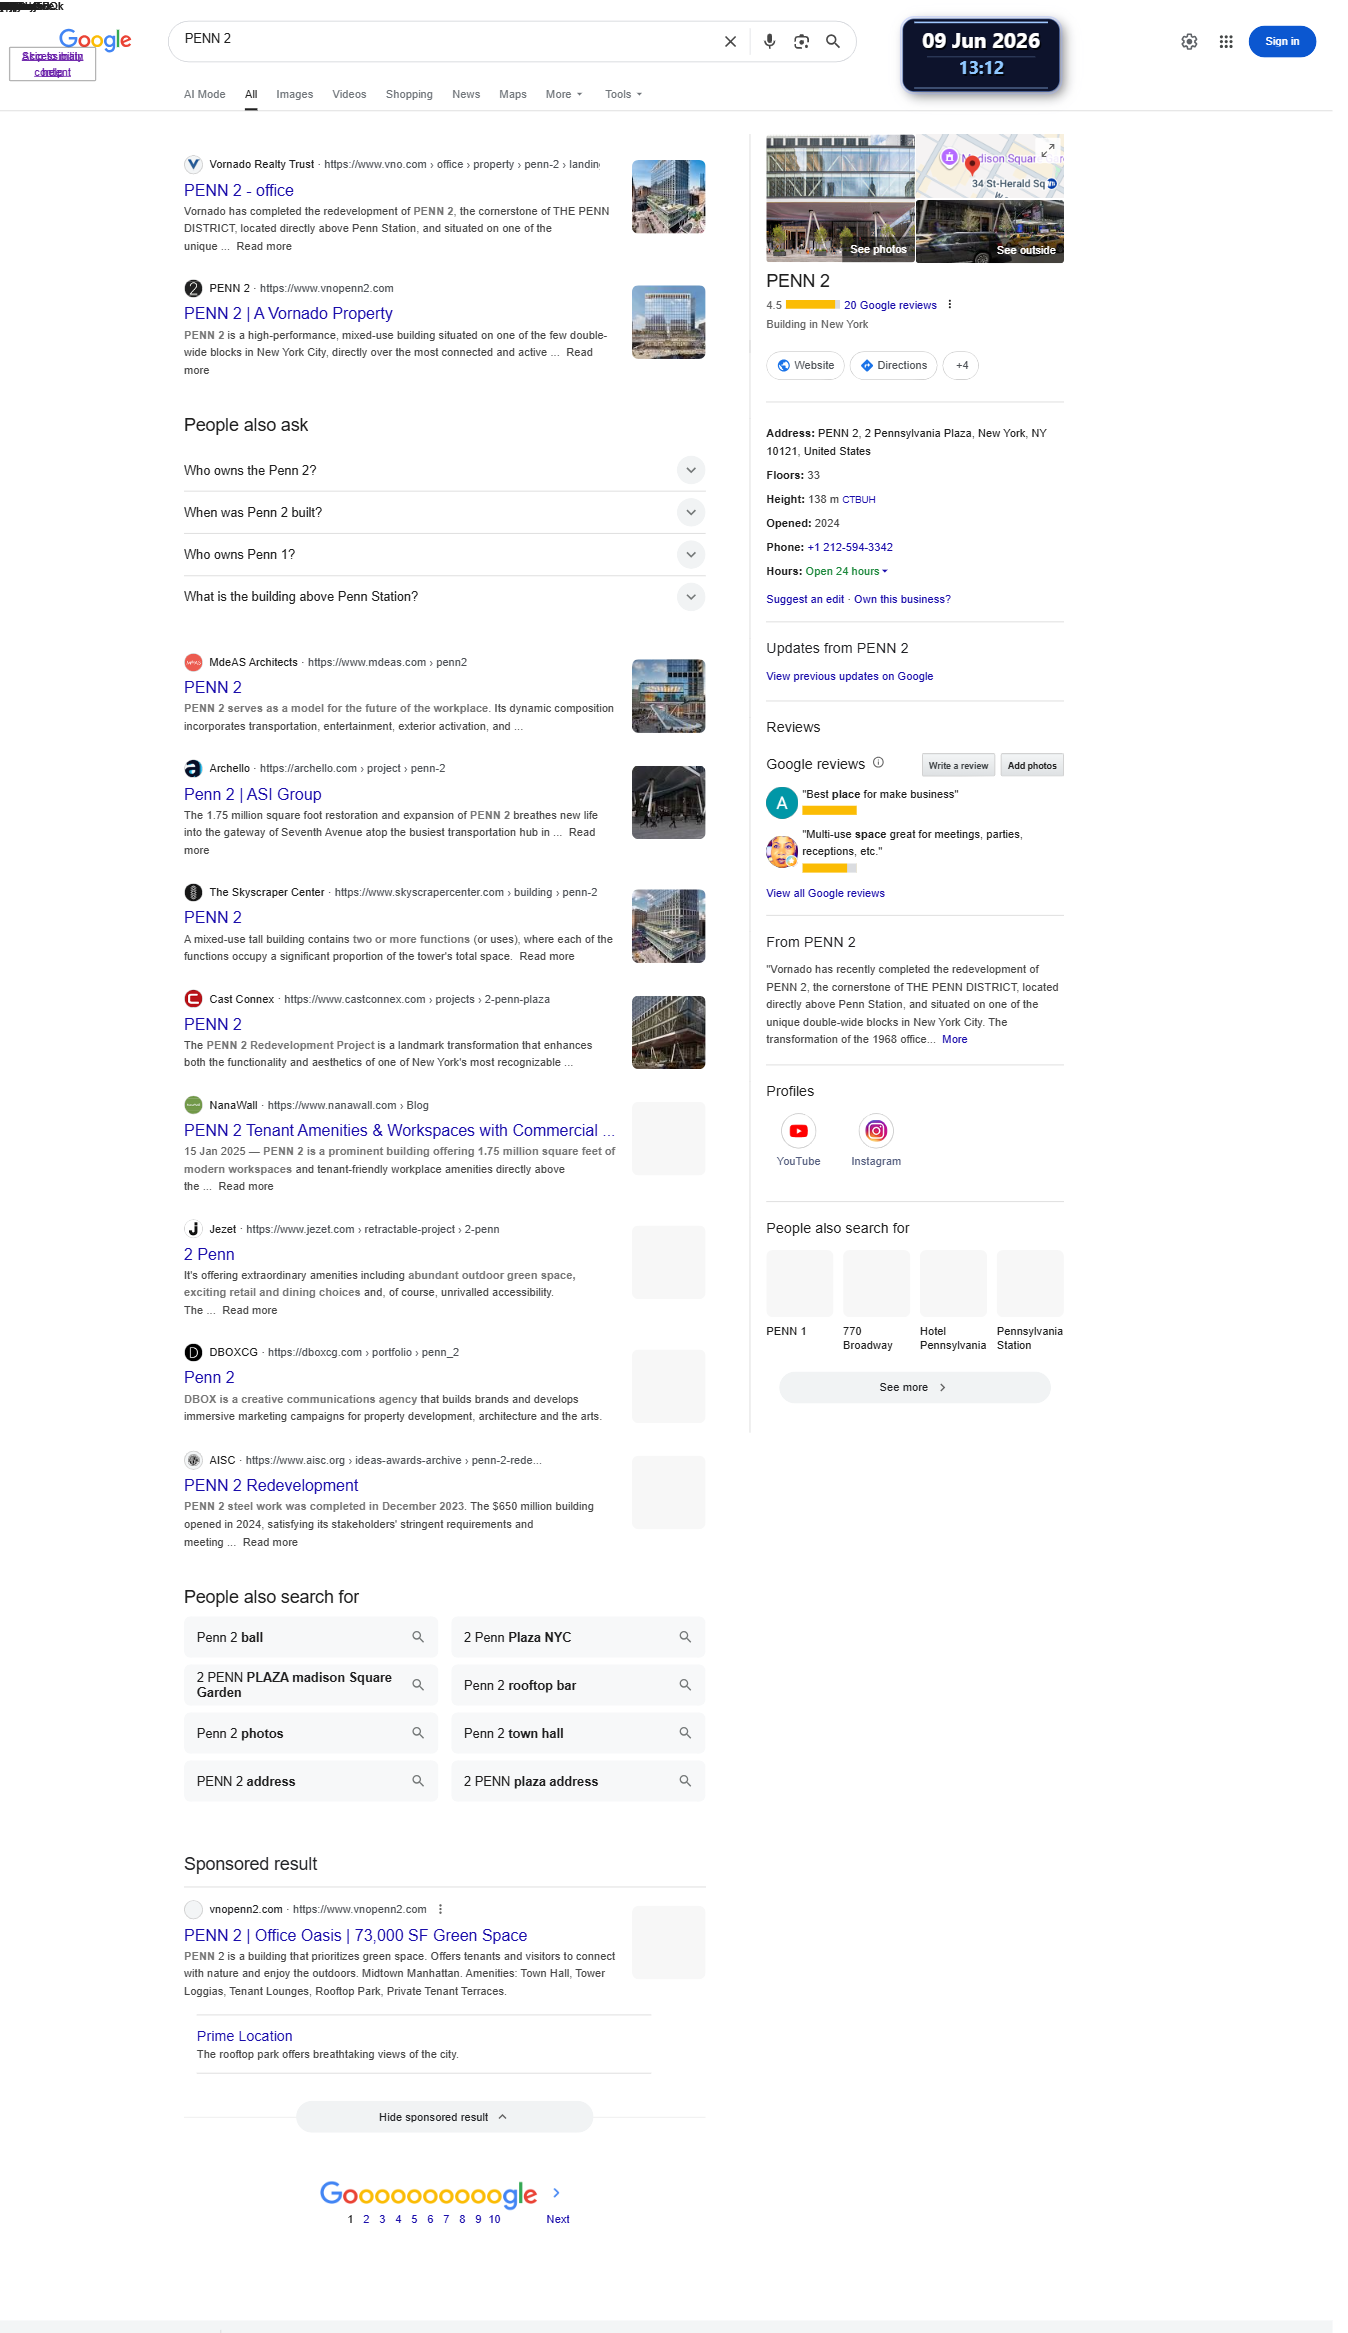
Task: Collapse with Hide sponsored result
Action: (x=444, y=2117)
